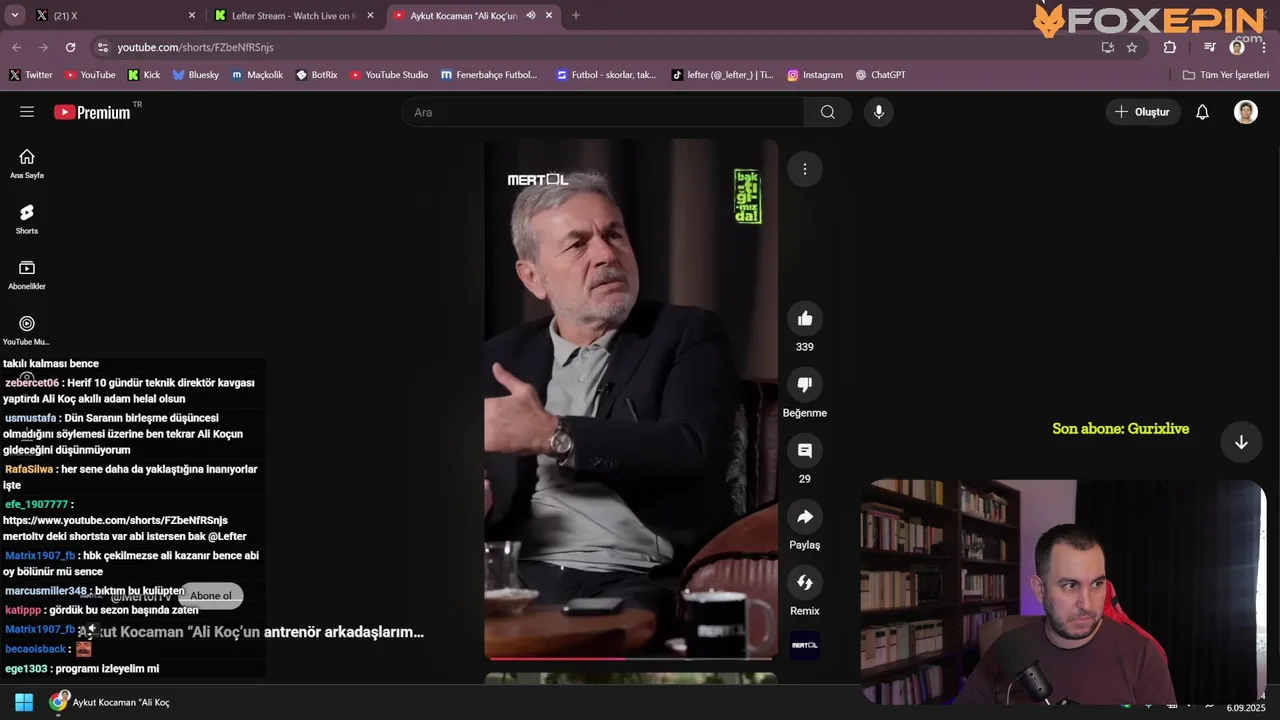The width and height of the screenshot is (1280, 720).
Task: Open the BotRix bookmark
Action: click(x=316, y=75)
